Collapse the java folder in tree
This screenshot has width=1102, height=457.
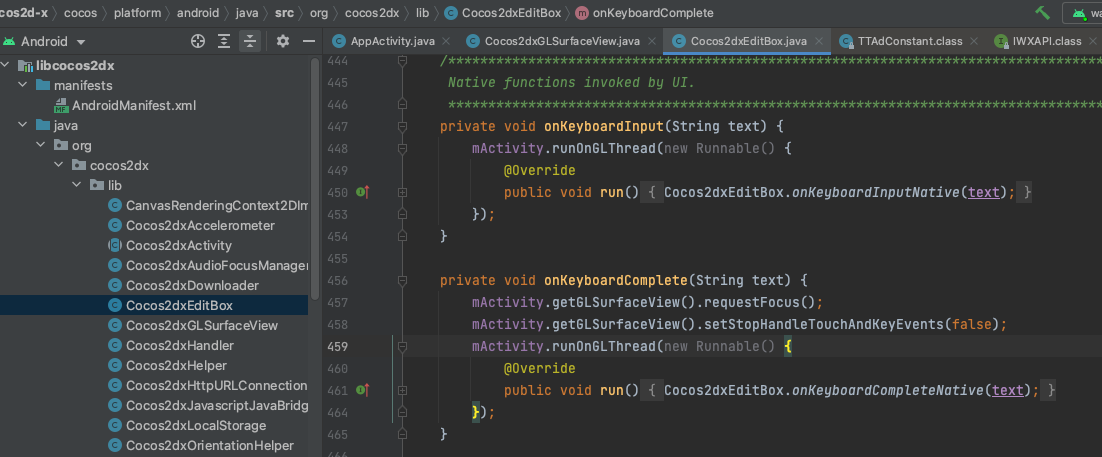pos(22,126)
